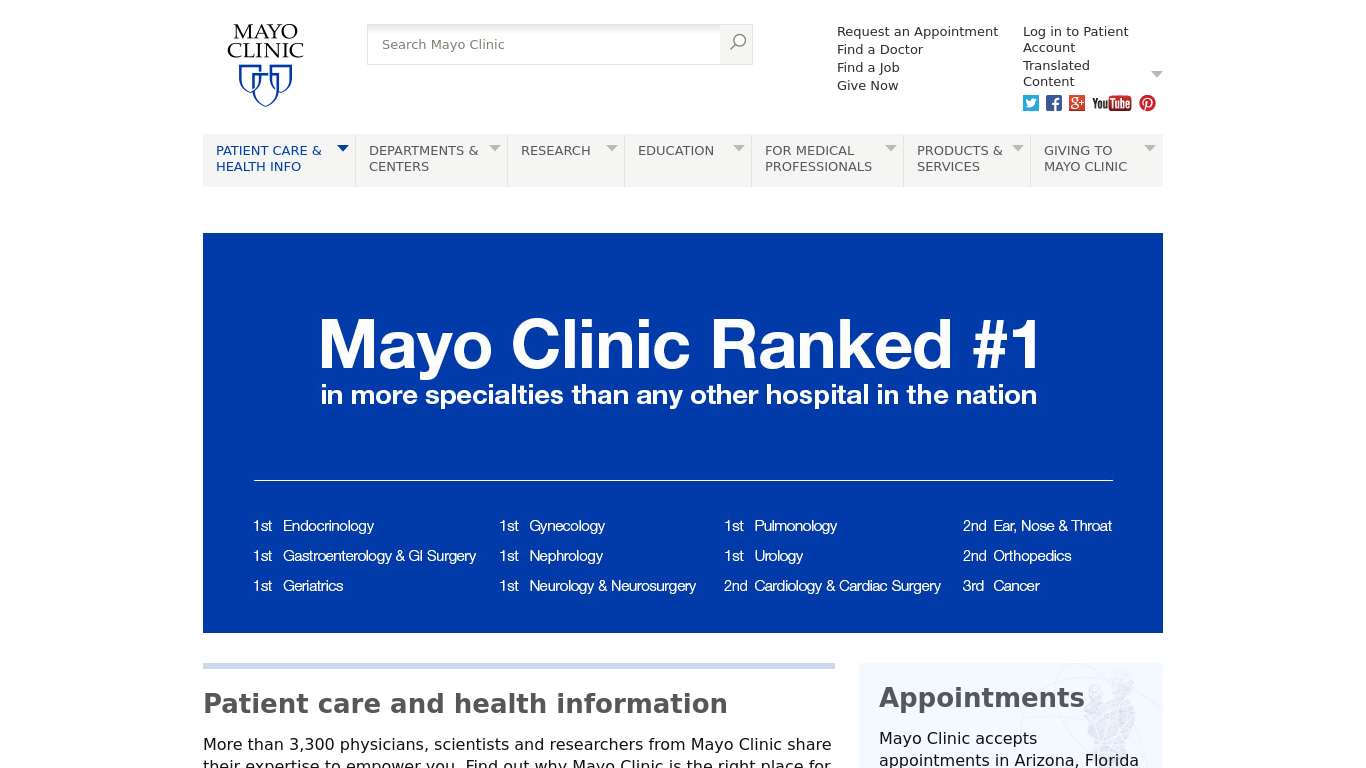The image size is (1366, 768).
Task: Click '2nd Orthopedics' ranking text
Action: pyautogui.click(x=1017, y=556)
